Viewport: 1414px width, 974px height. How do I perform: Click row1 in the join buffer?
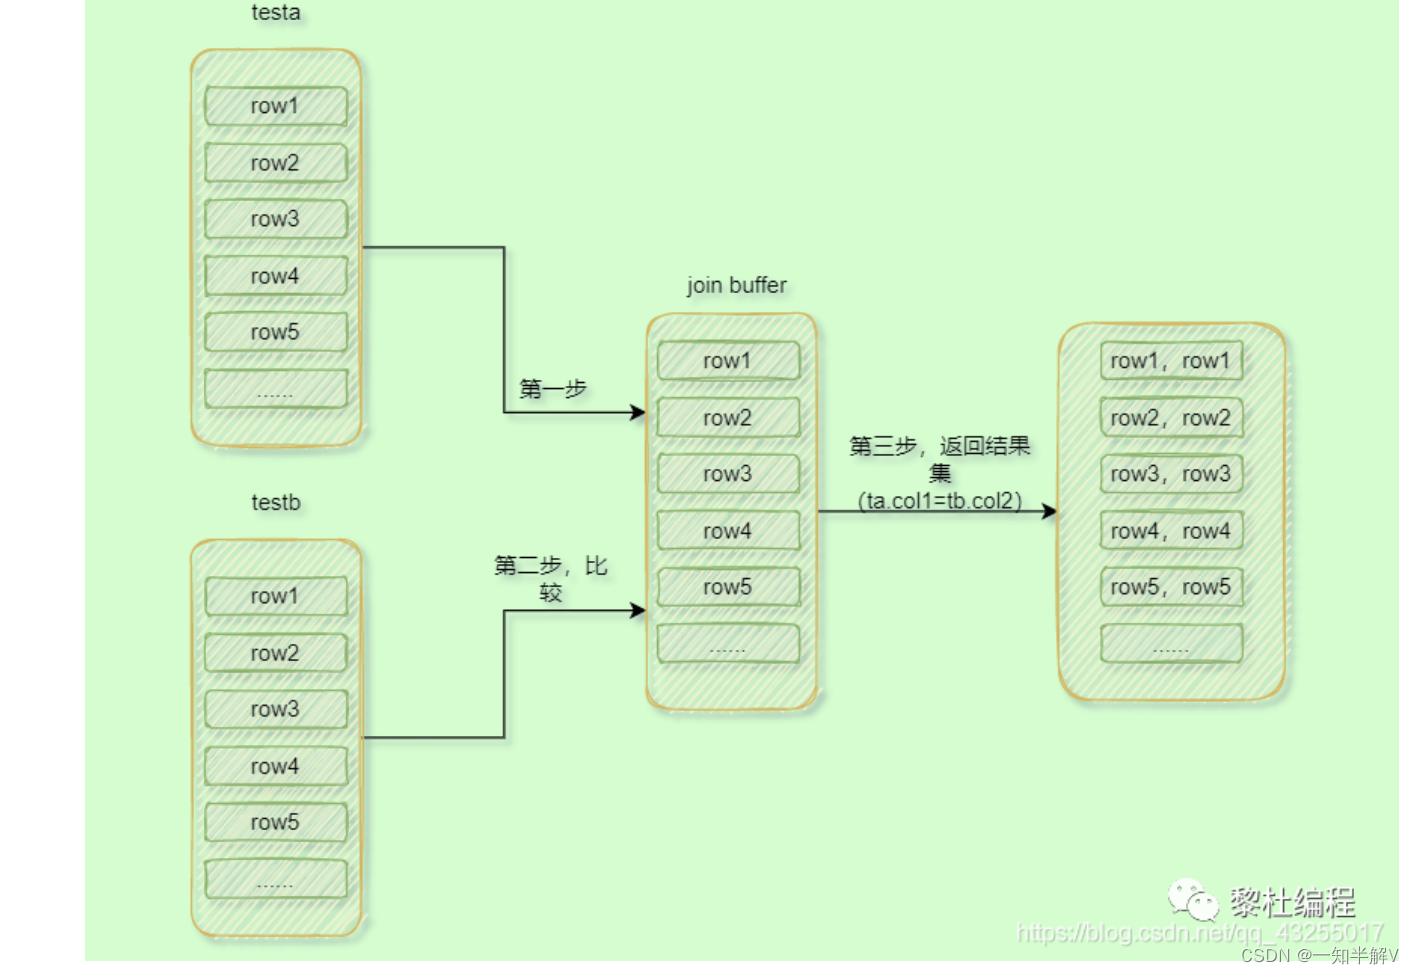click(728, 361)
